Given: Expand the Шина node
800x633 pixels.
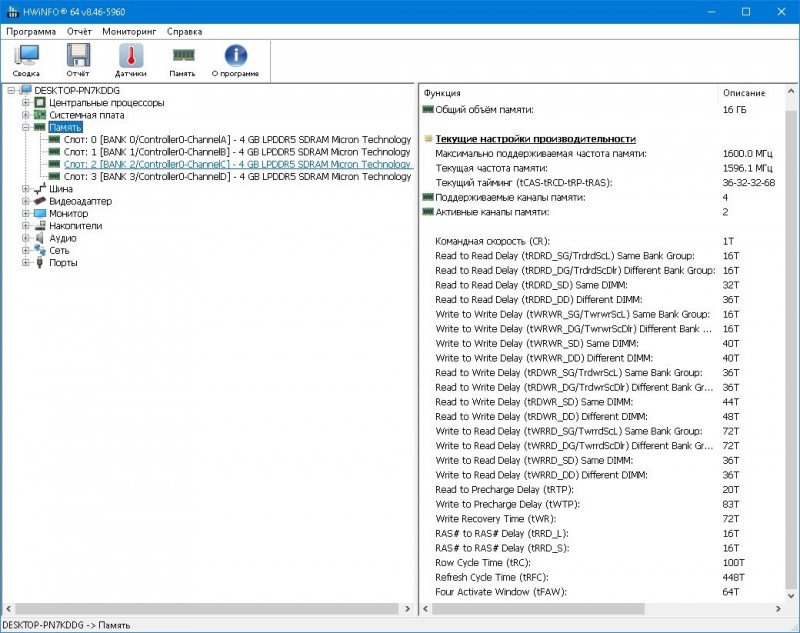Looking at the screenshot, I should pyautogui.click(x=26, y=189).
